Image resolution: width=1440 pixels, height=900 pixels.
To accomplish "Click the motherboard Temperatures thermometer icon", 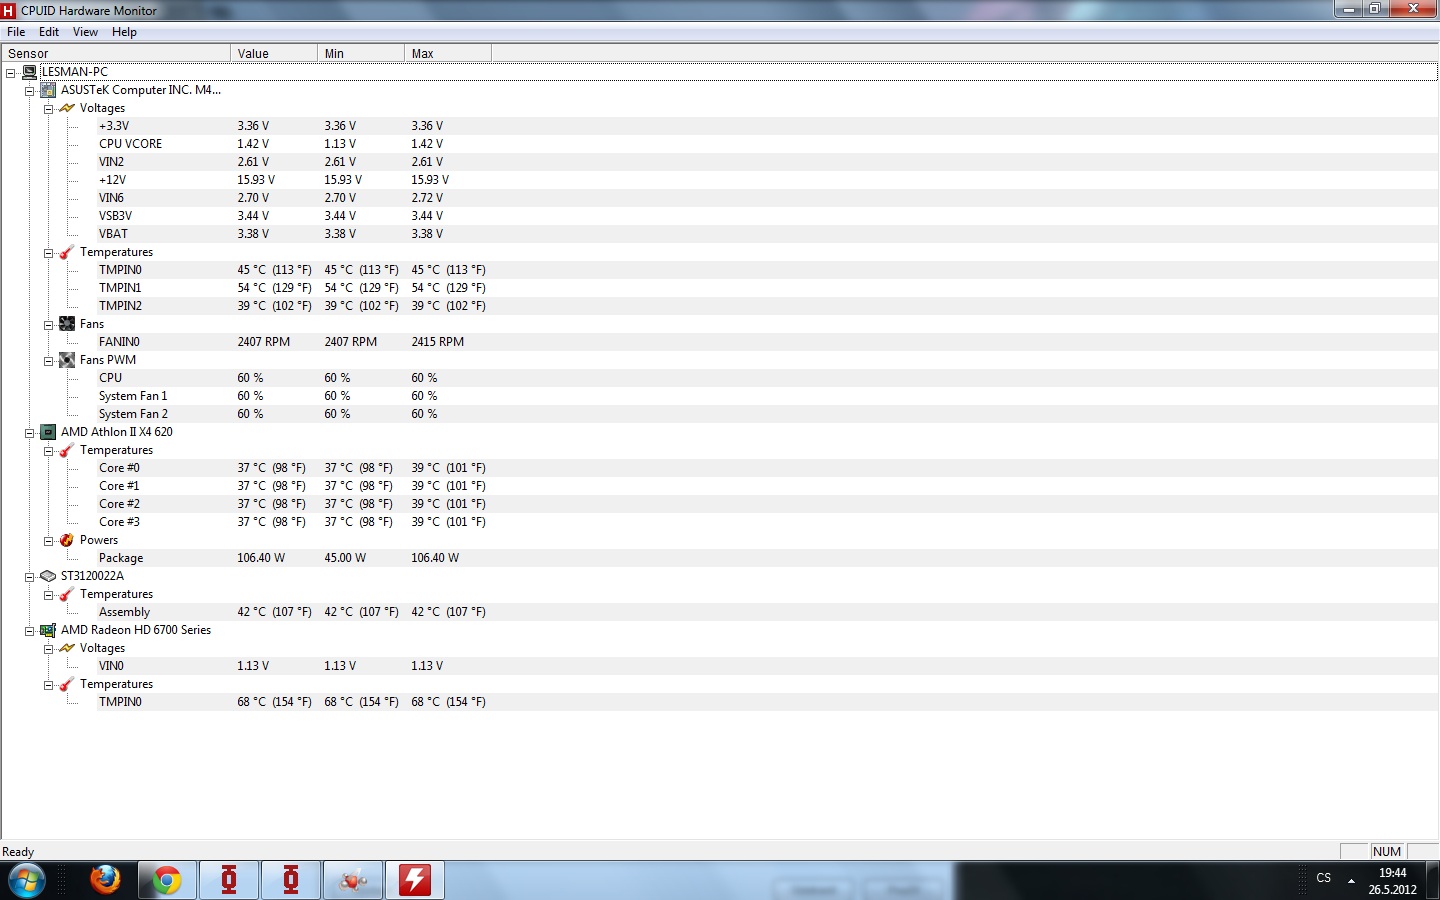I will pos(67,252).
